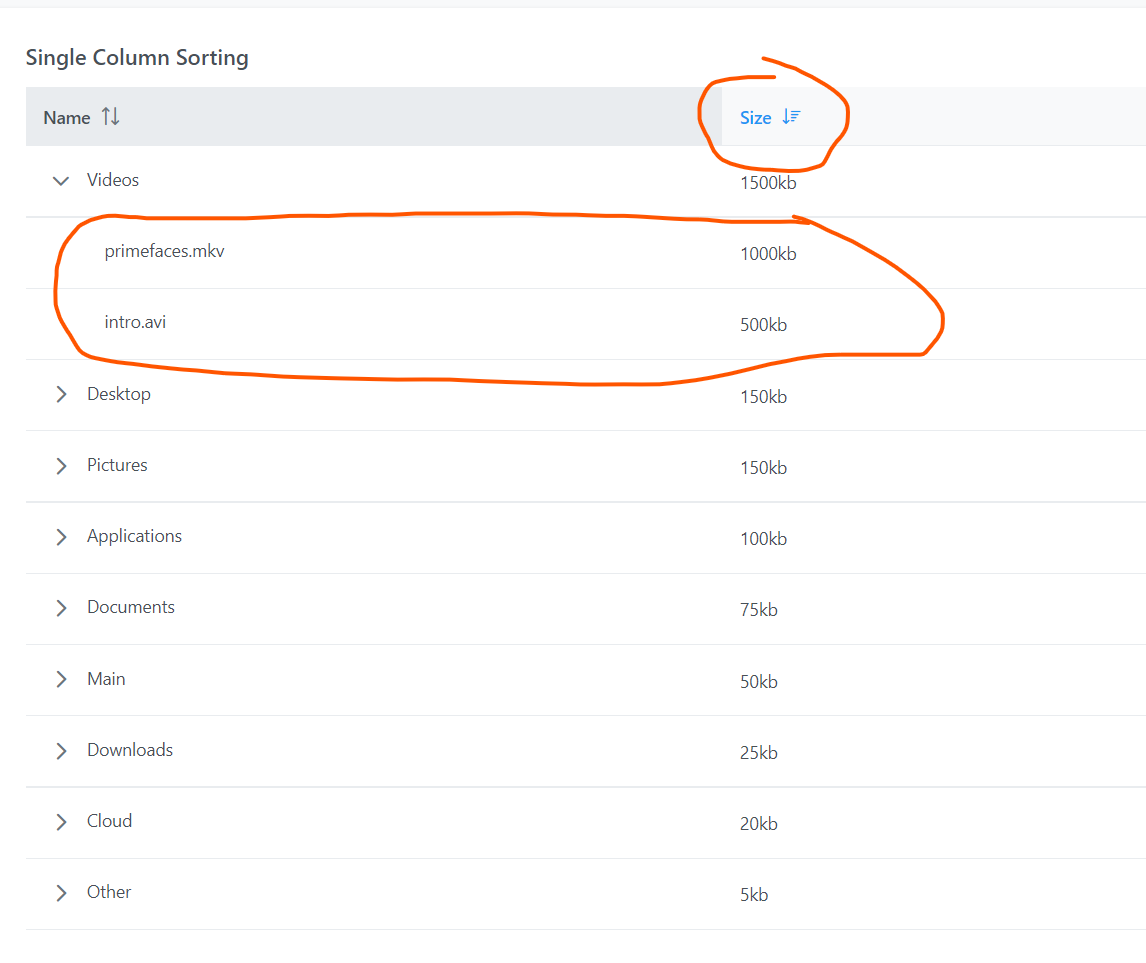Expand the Pictures folder
Viewport: 1146px width, 963px height.
61,466
